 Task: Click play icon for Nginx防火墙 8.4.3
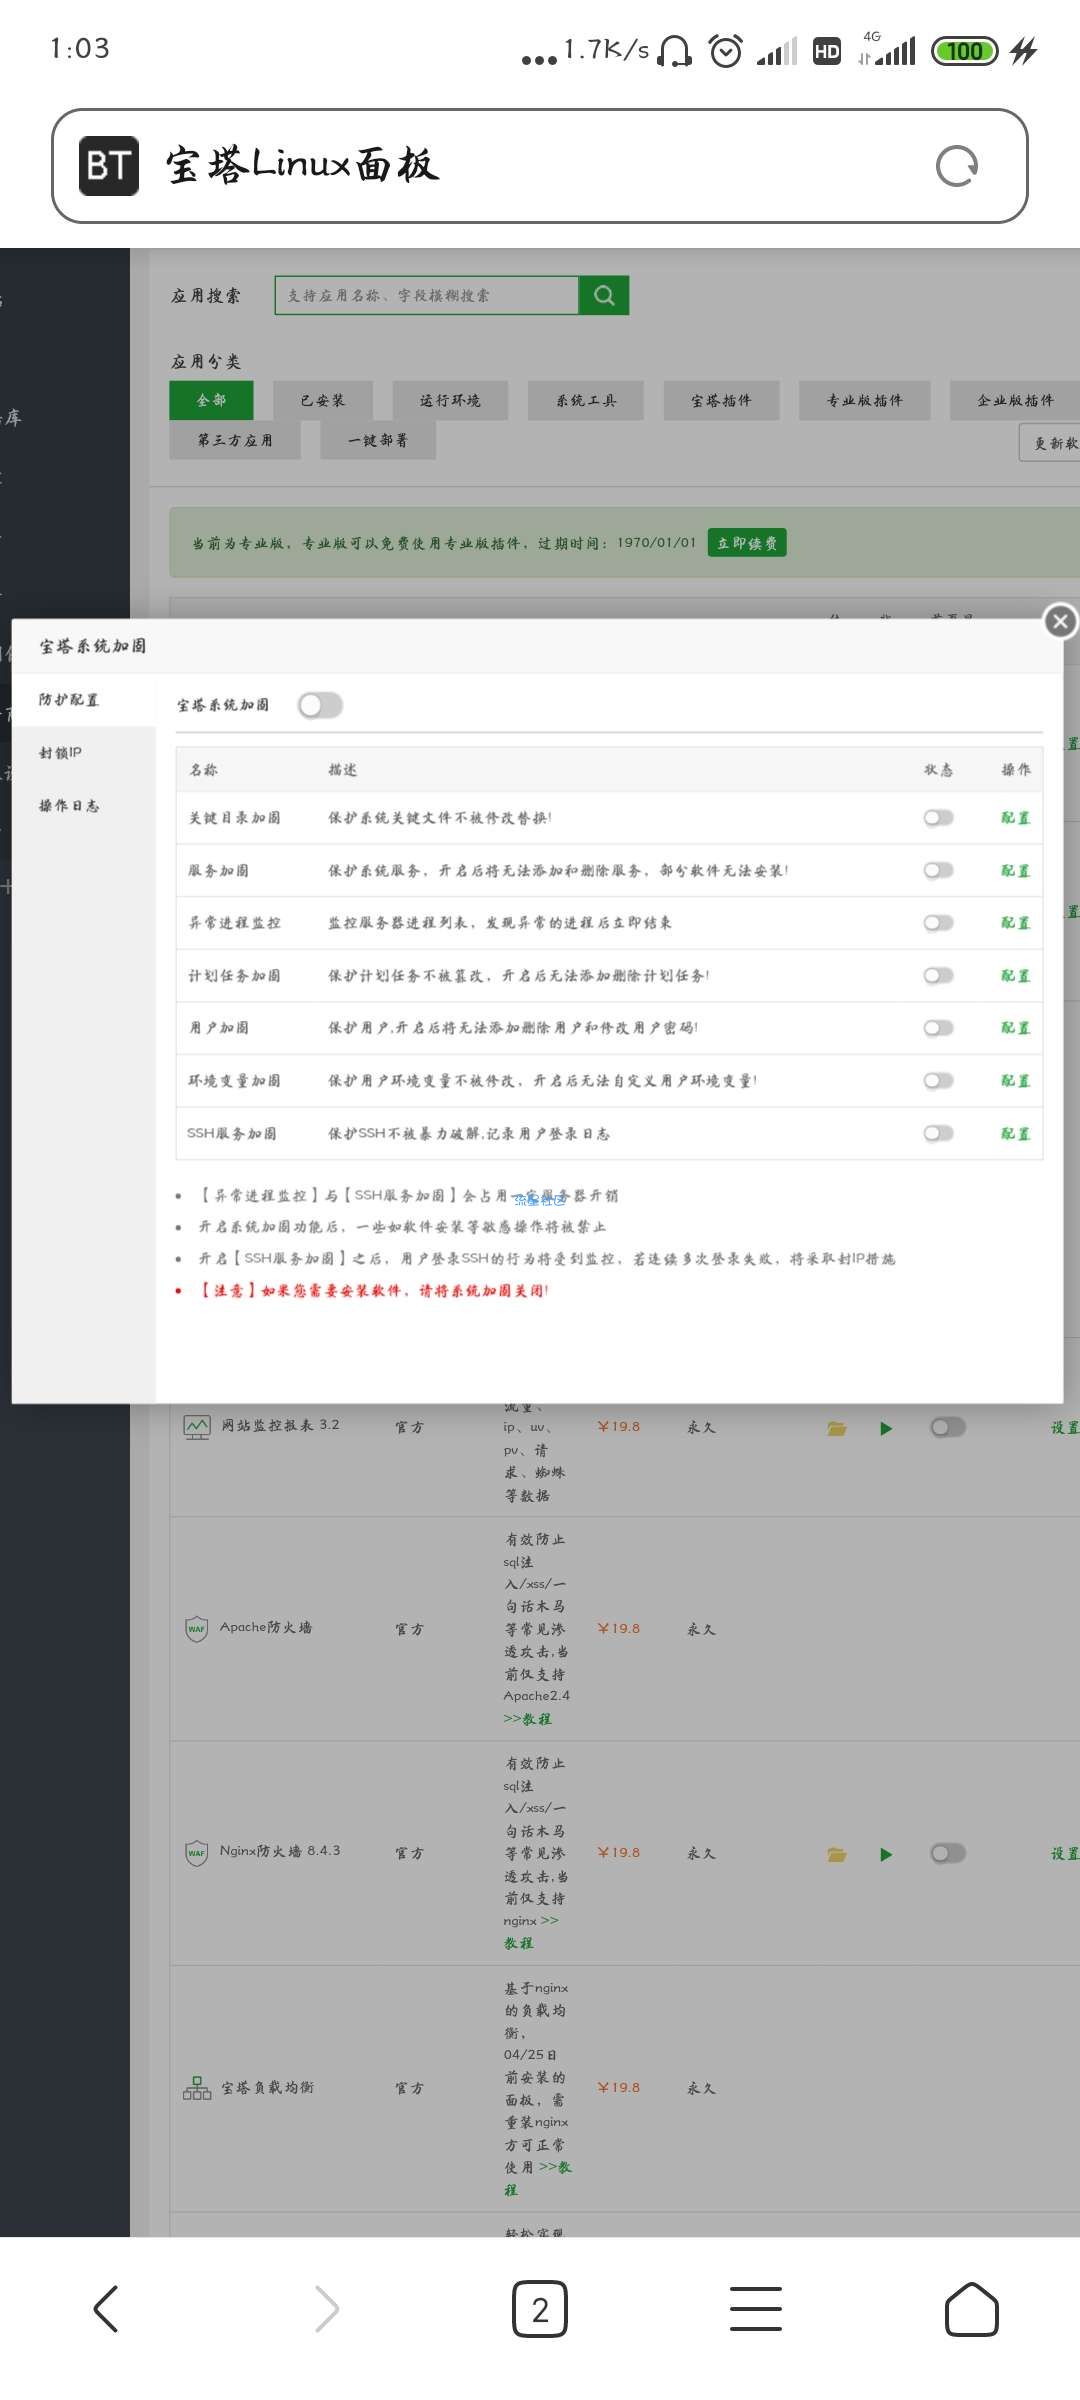pyautogui.click(x=885, y=1854)
